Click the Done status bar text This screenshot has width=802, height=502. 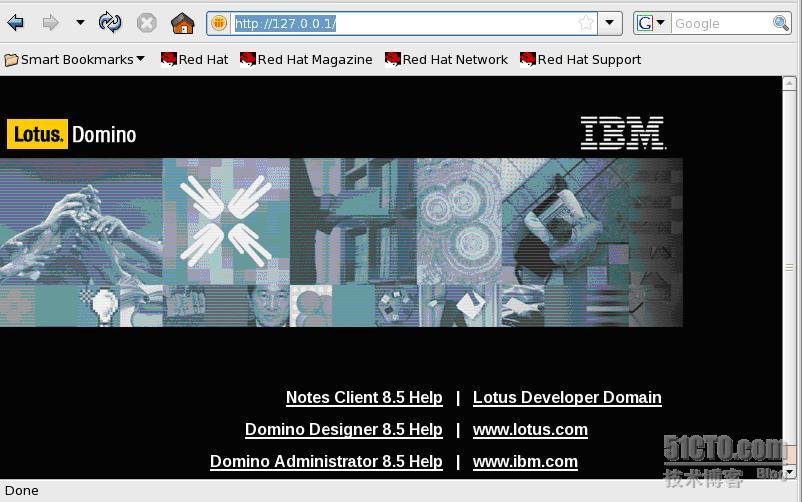pos(21,491)
